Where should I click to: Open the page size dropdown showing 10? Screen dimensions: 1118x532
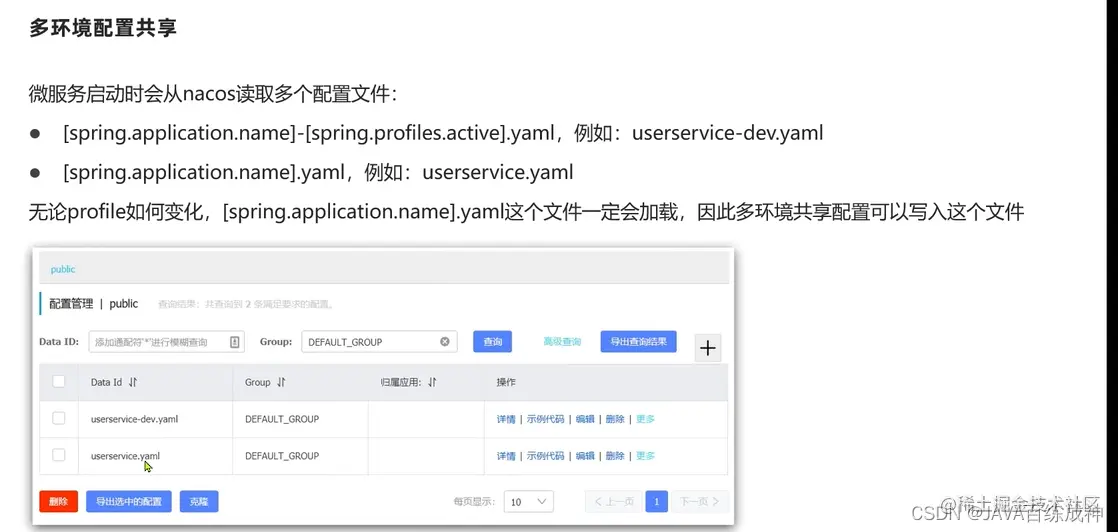point(528,502)
